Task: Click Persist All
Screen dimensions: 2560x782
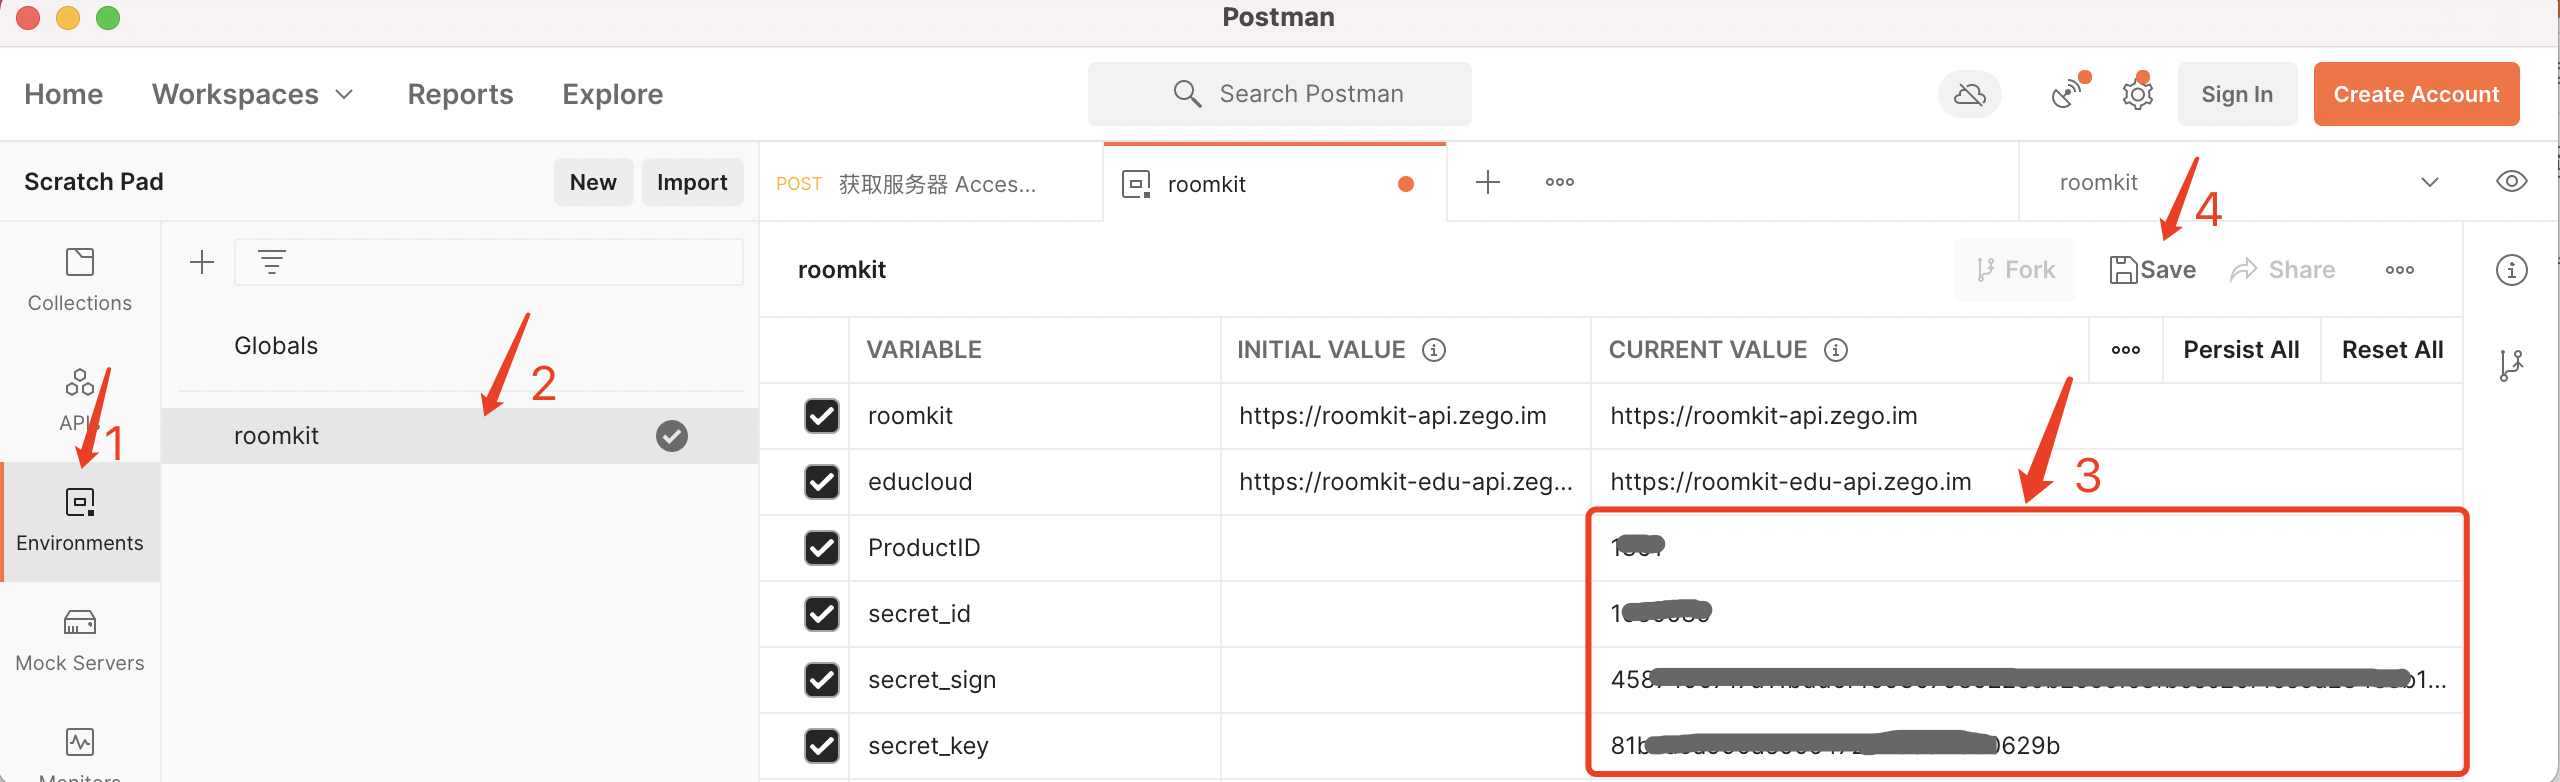Action: click(x=2241, y=350)
